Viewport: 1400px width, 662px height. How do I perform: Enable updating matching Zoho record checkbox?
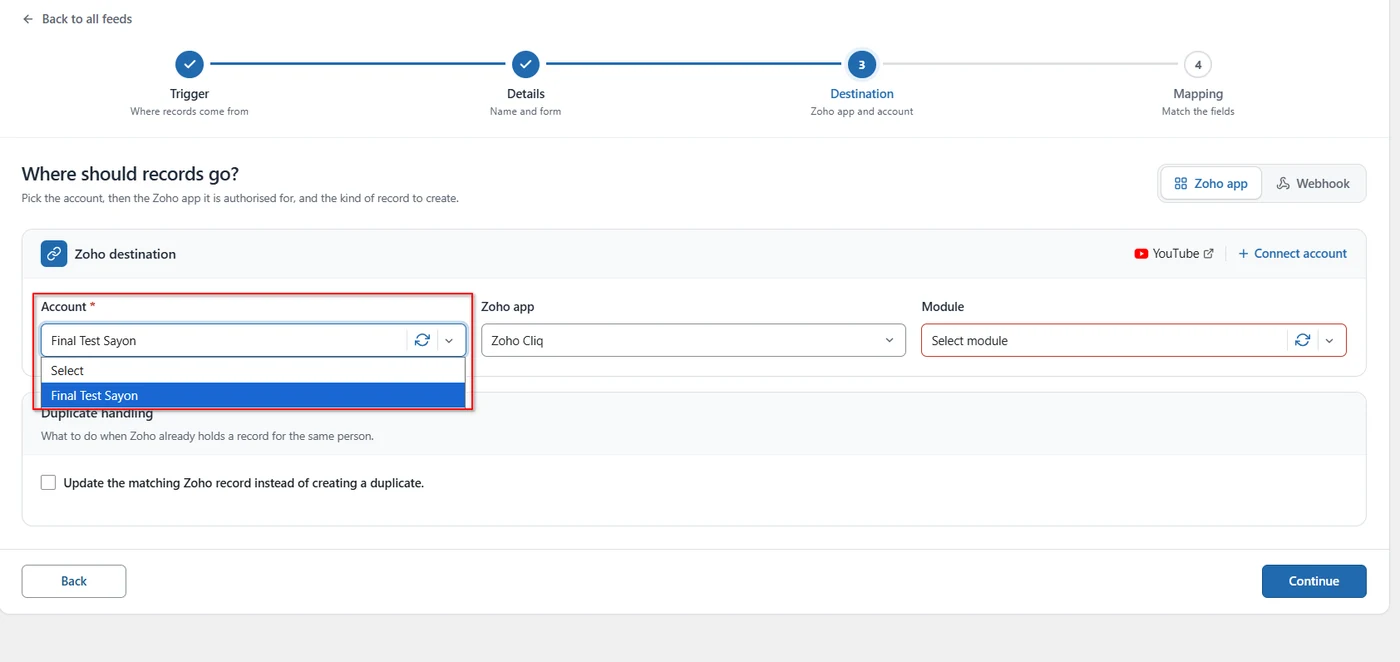coord(48,483)
